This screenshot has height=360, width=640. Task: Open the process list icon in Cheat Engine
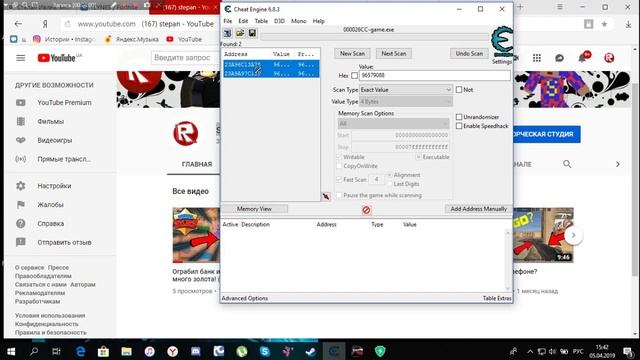click(227, 33)
